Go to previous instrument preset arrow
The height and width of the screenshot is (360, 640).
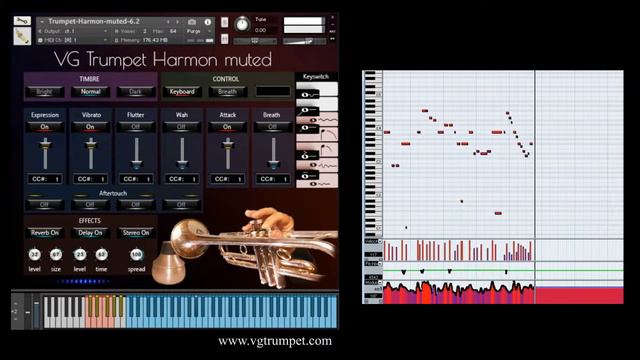168,21
